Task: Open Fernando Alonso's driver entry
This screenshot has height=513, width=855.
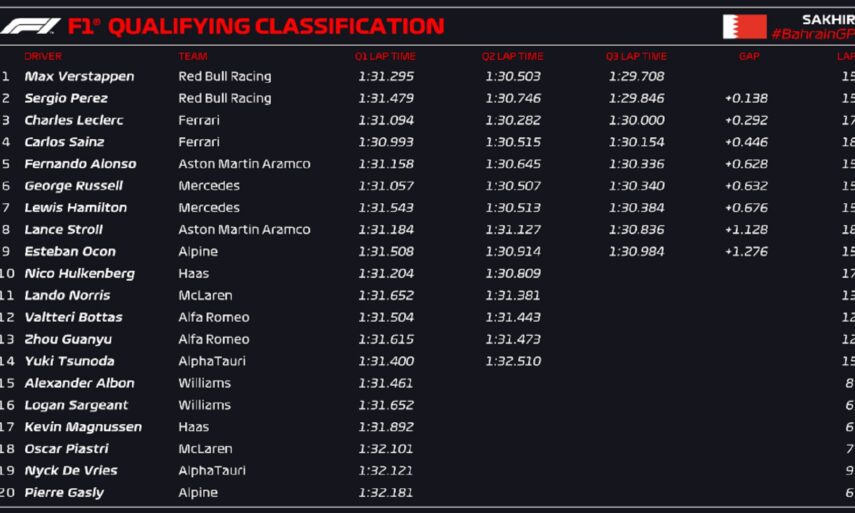Action: 80,164
